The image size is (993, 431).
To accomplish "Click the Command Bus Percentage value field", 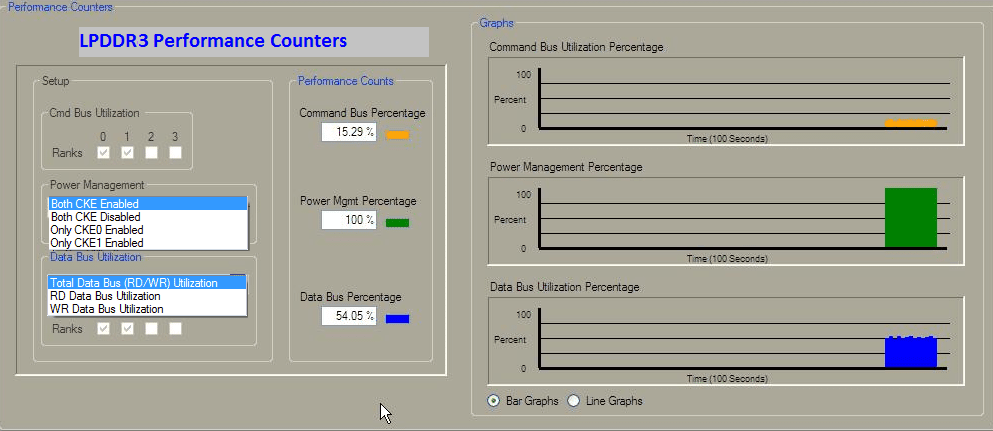I will [x=349, y=133].
